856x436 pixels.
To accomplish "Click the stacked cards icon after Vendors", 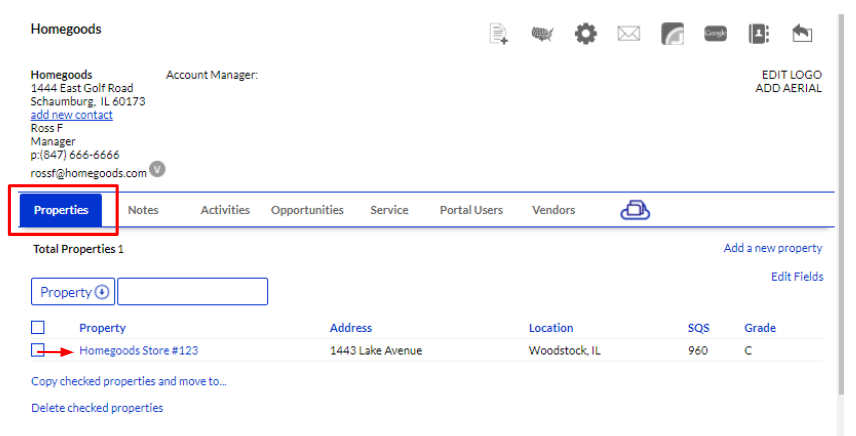I will click(x=635, y=210).
